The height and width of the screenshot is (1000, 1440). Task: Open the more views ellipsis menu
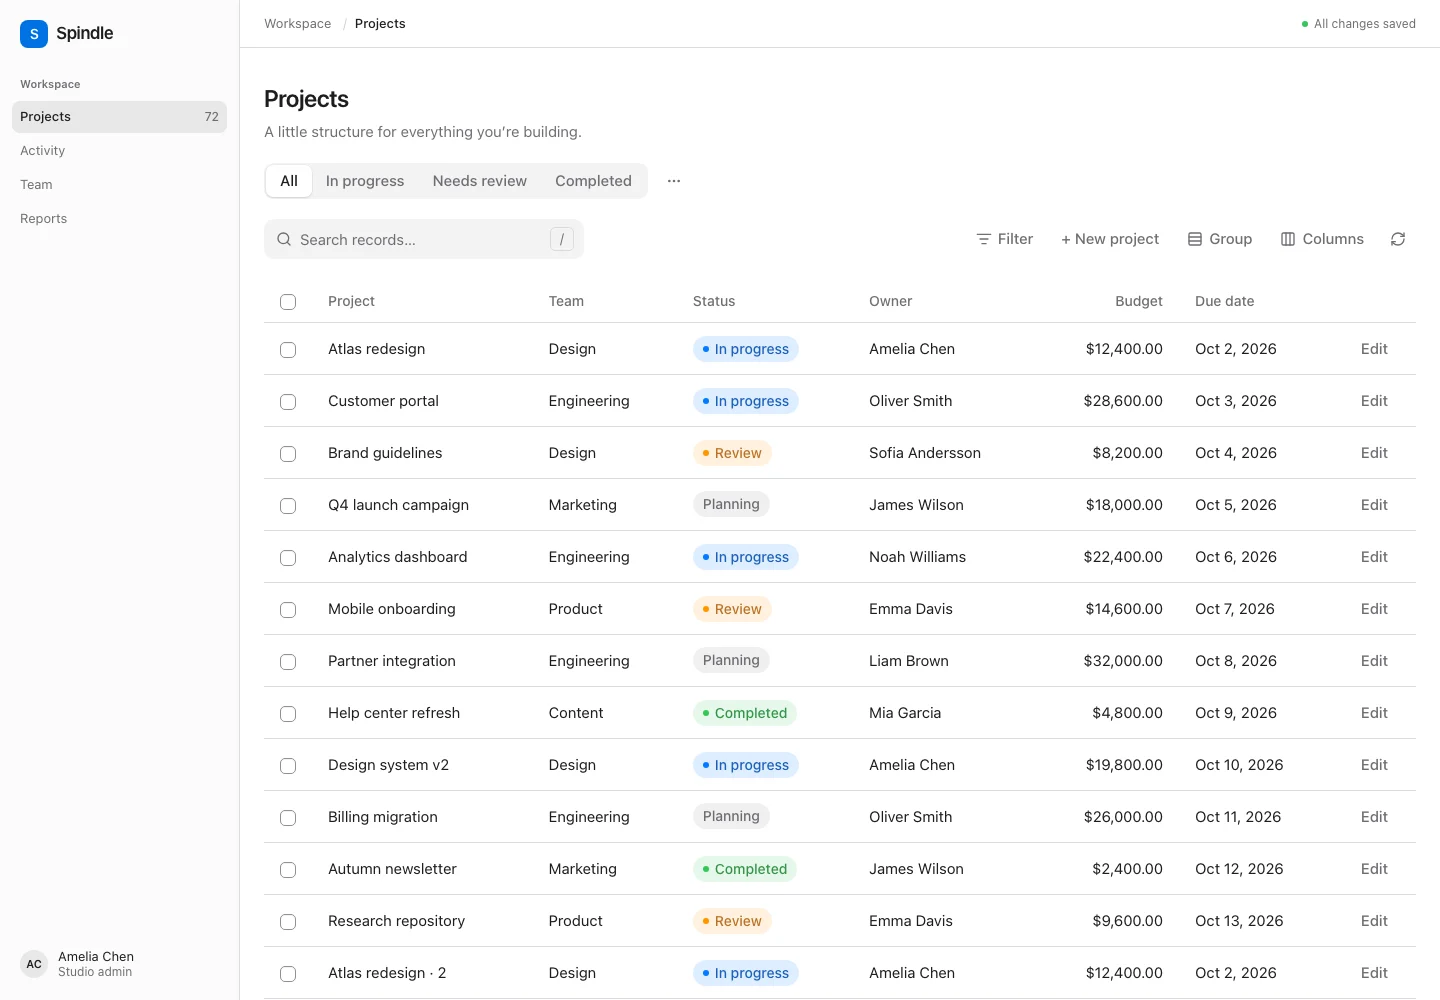[x=674, y=181]
